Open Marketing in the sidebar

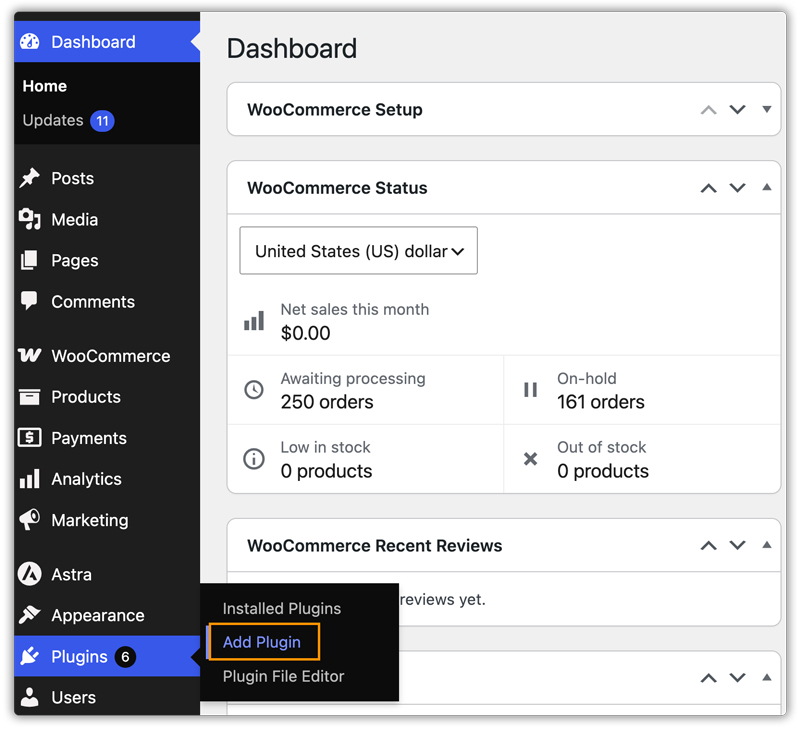coord(90,520)
